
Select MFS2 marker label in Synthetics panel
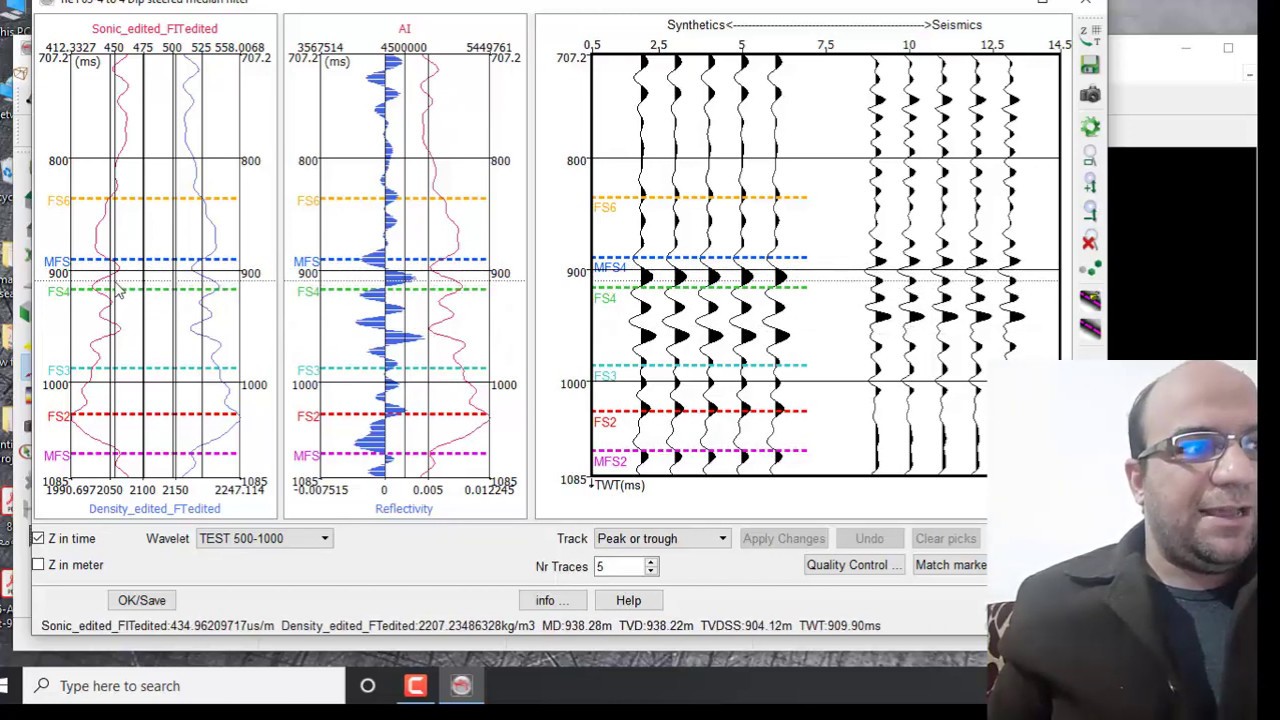tap(610, 461)
